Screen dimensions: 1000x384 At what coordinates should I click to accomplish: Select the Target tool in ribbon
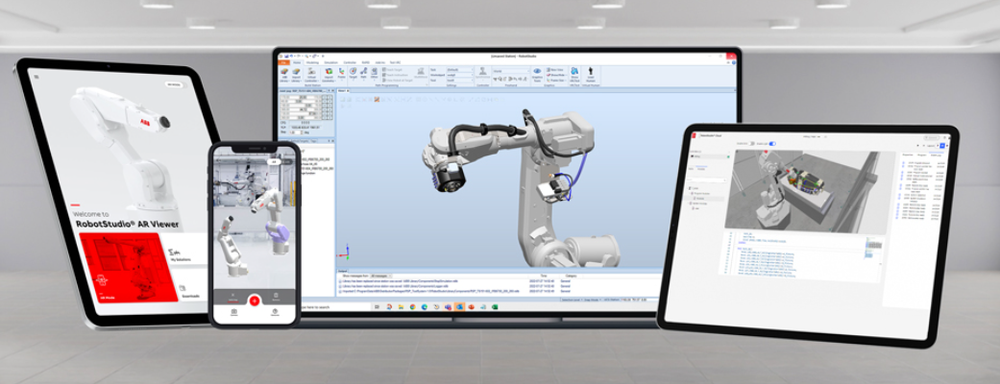[353, 73]
